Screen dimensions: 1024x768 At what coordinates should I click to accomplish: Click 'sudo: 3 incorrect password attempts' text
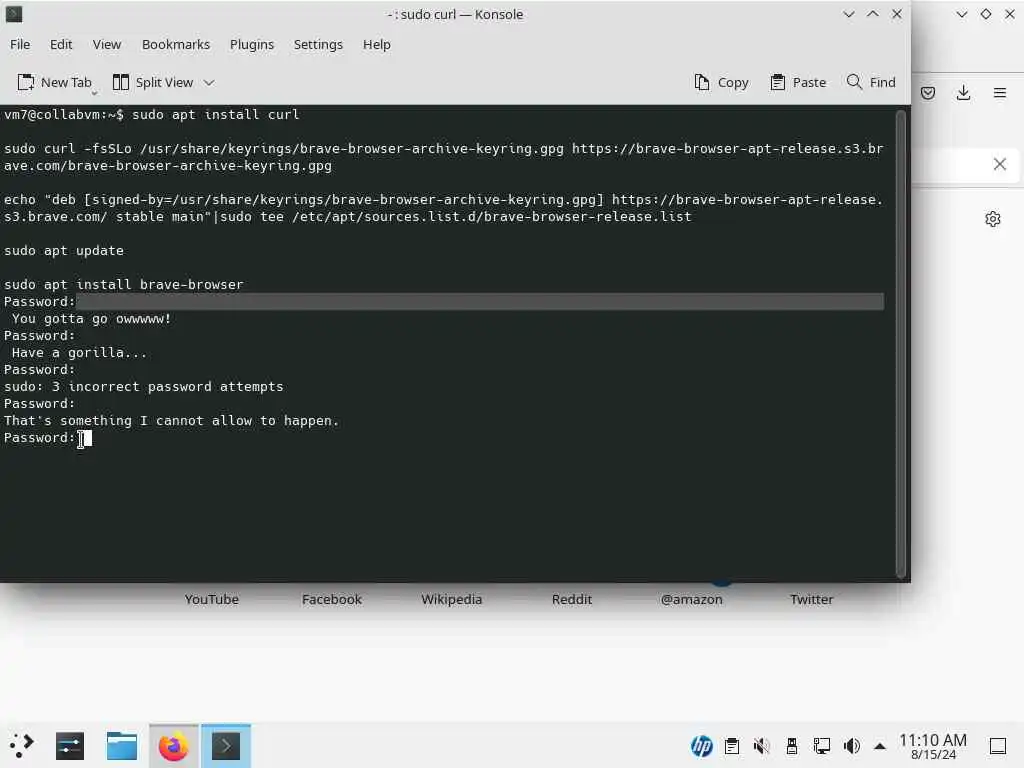pyautogui.click(x=144, y=387)
